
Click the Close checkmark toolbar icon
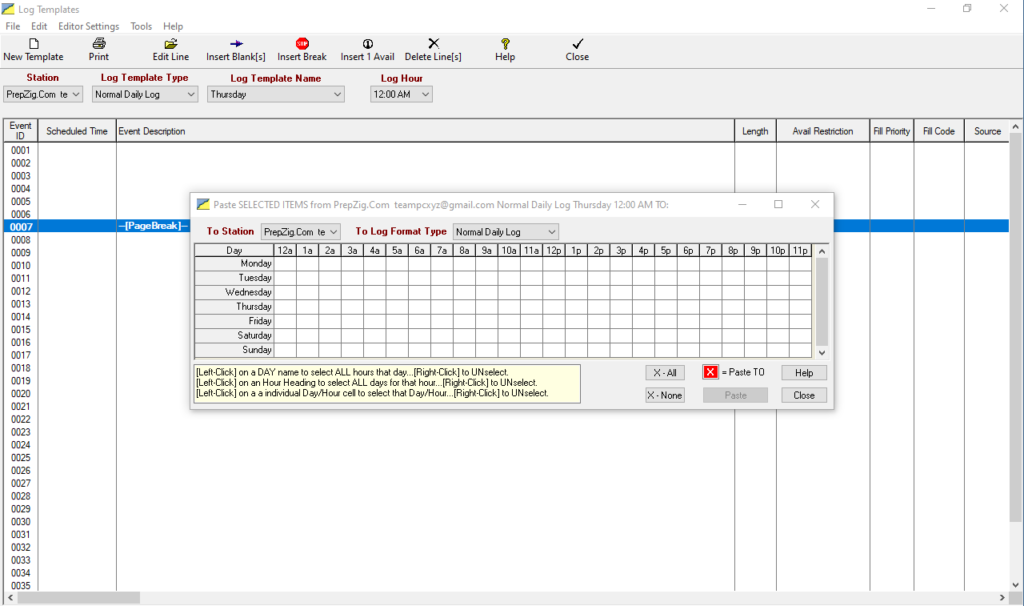[577, 44]
